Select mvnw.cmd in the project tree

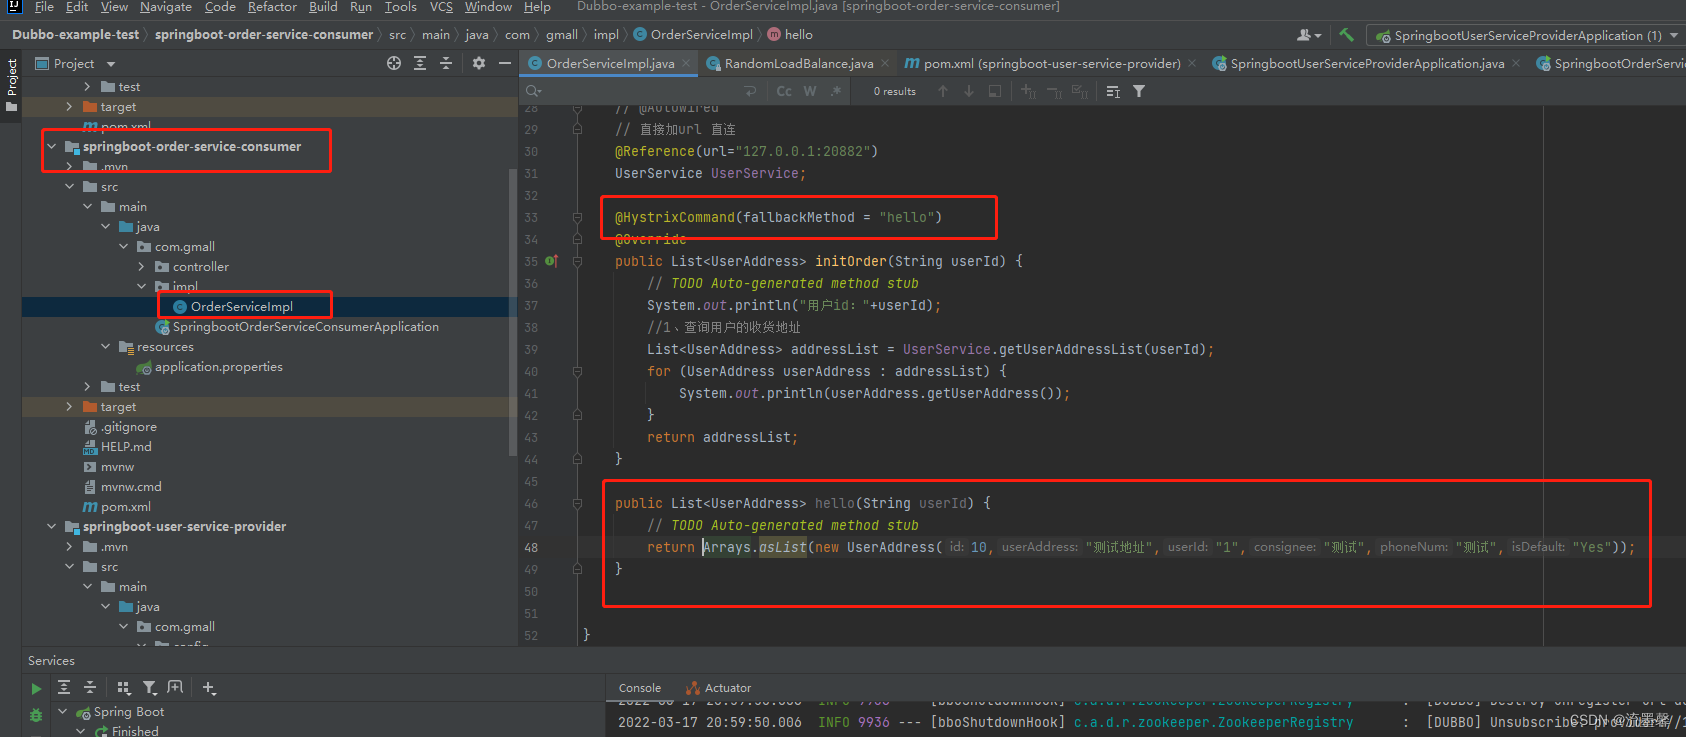[131, 487]
